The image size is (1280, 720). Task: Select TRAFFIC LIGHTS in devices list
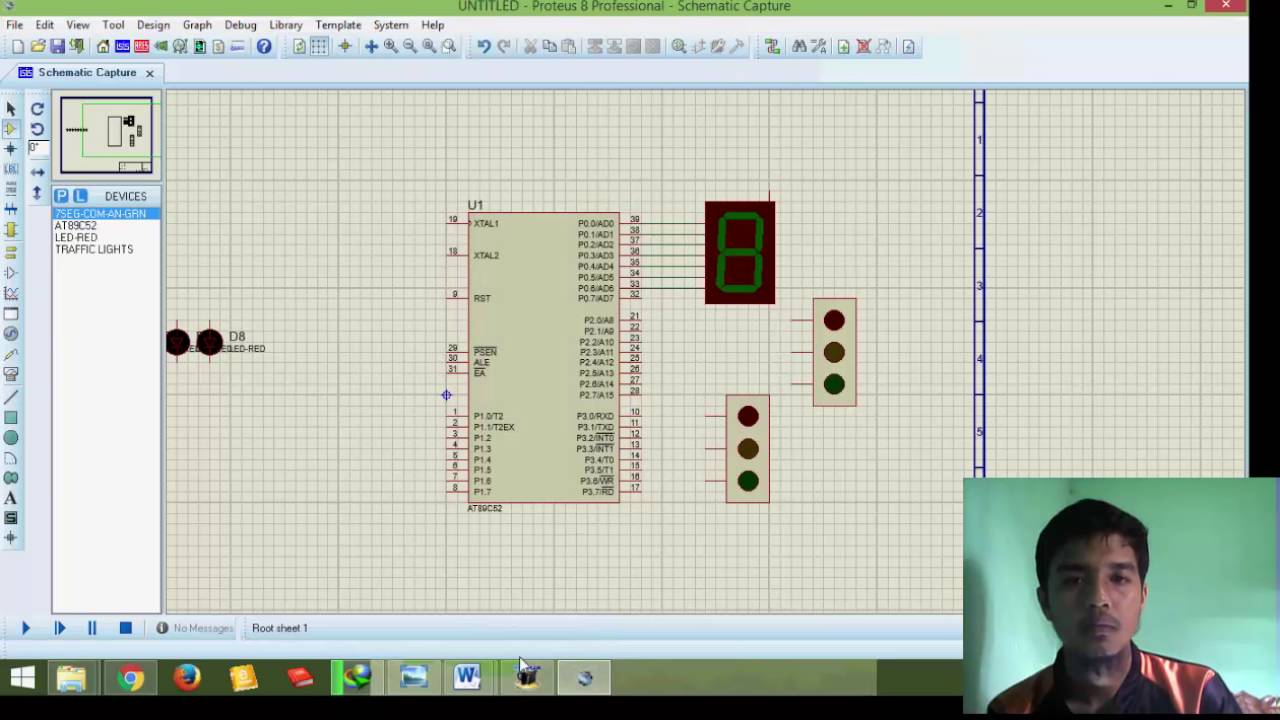pyautogui.click(x=94, y=250)
